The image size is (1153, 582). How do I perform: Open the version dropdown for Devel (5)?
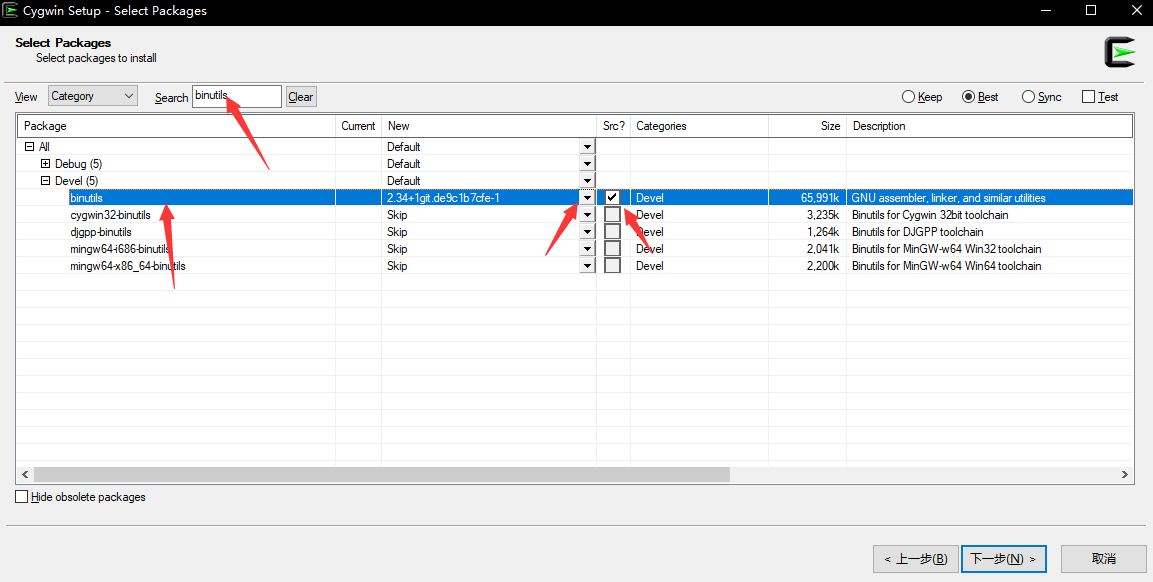pyautogui.click(x=587, y=180)
